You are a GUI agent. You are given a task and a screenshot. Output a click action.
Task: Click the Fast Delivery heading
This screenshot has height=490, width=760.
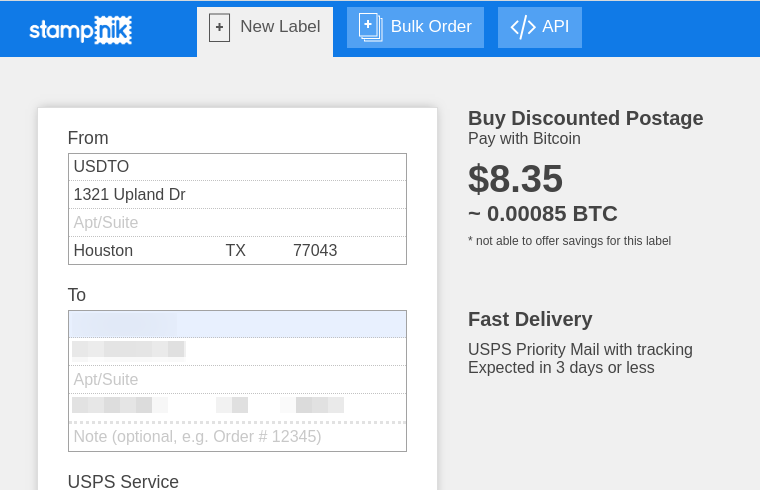point(530,319)
